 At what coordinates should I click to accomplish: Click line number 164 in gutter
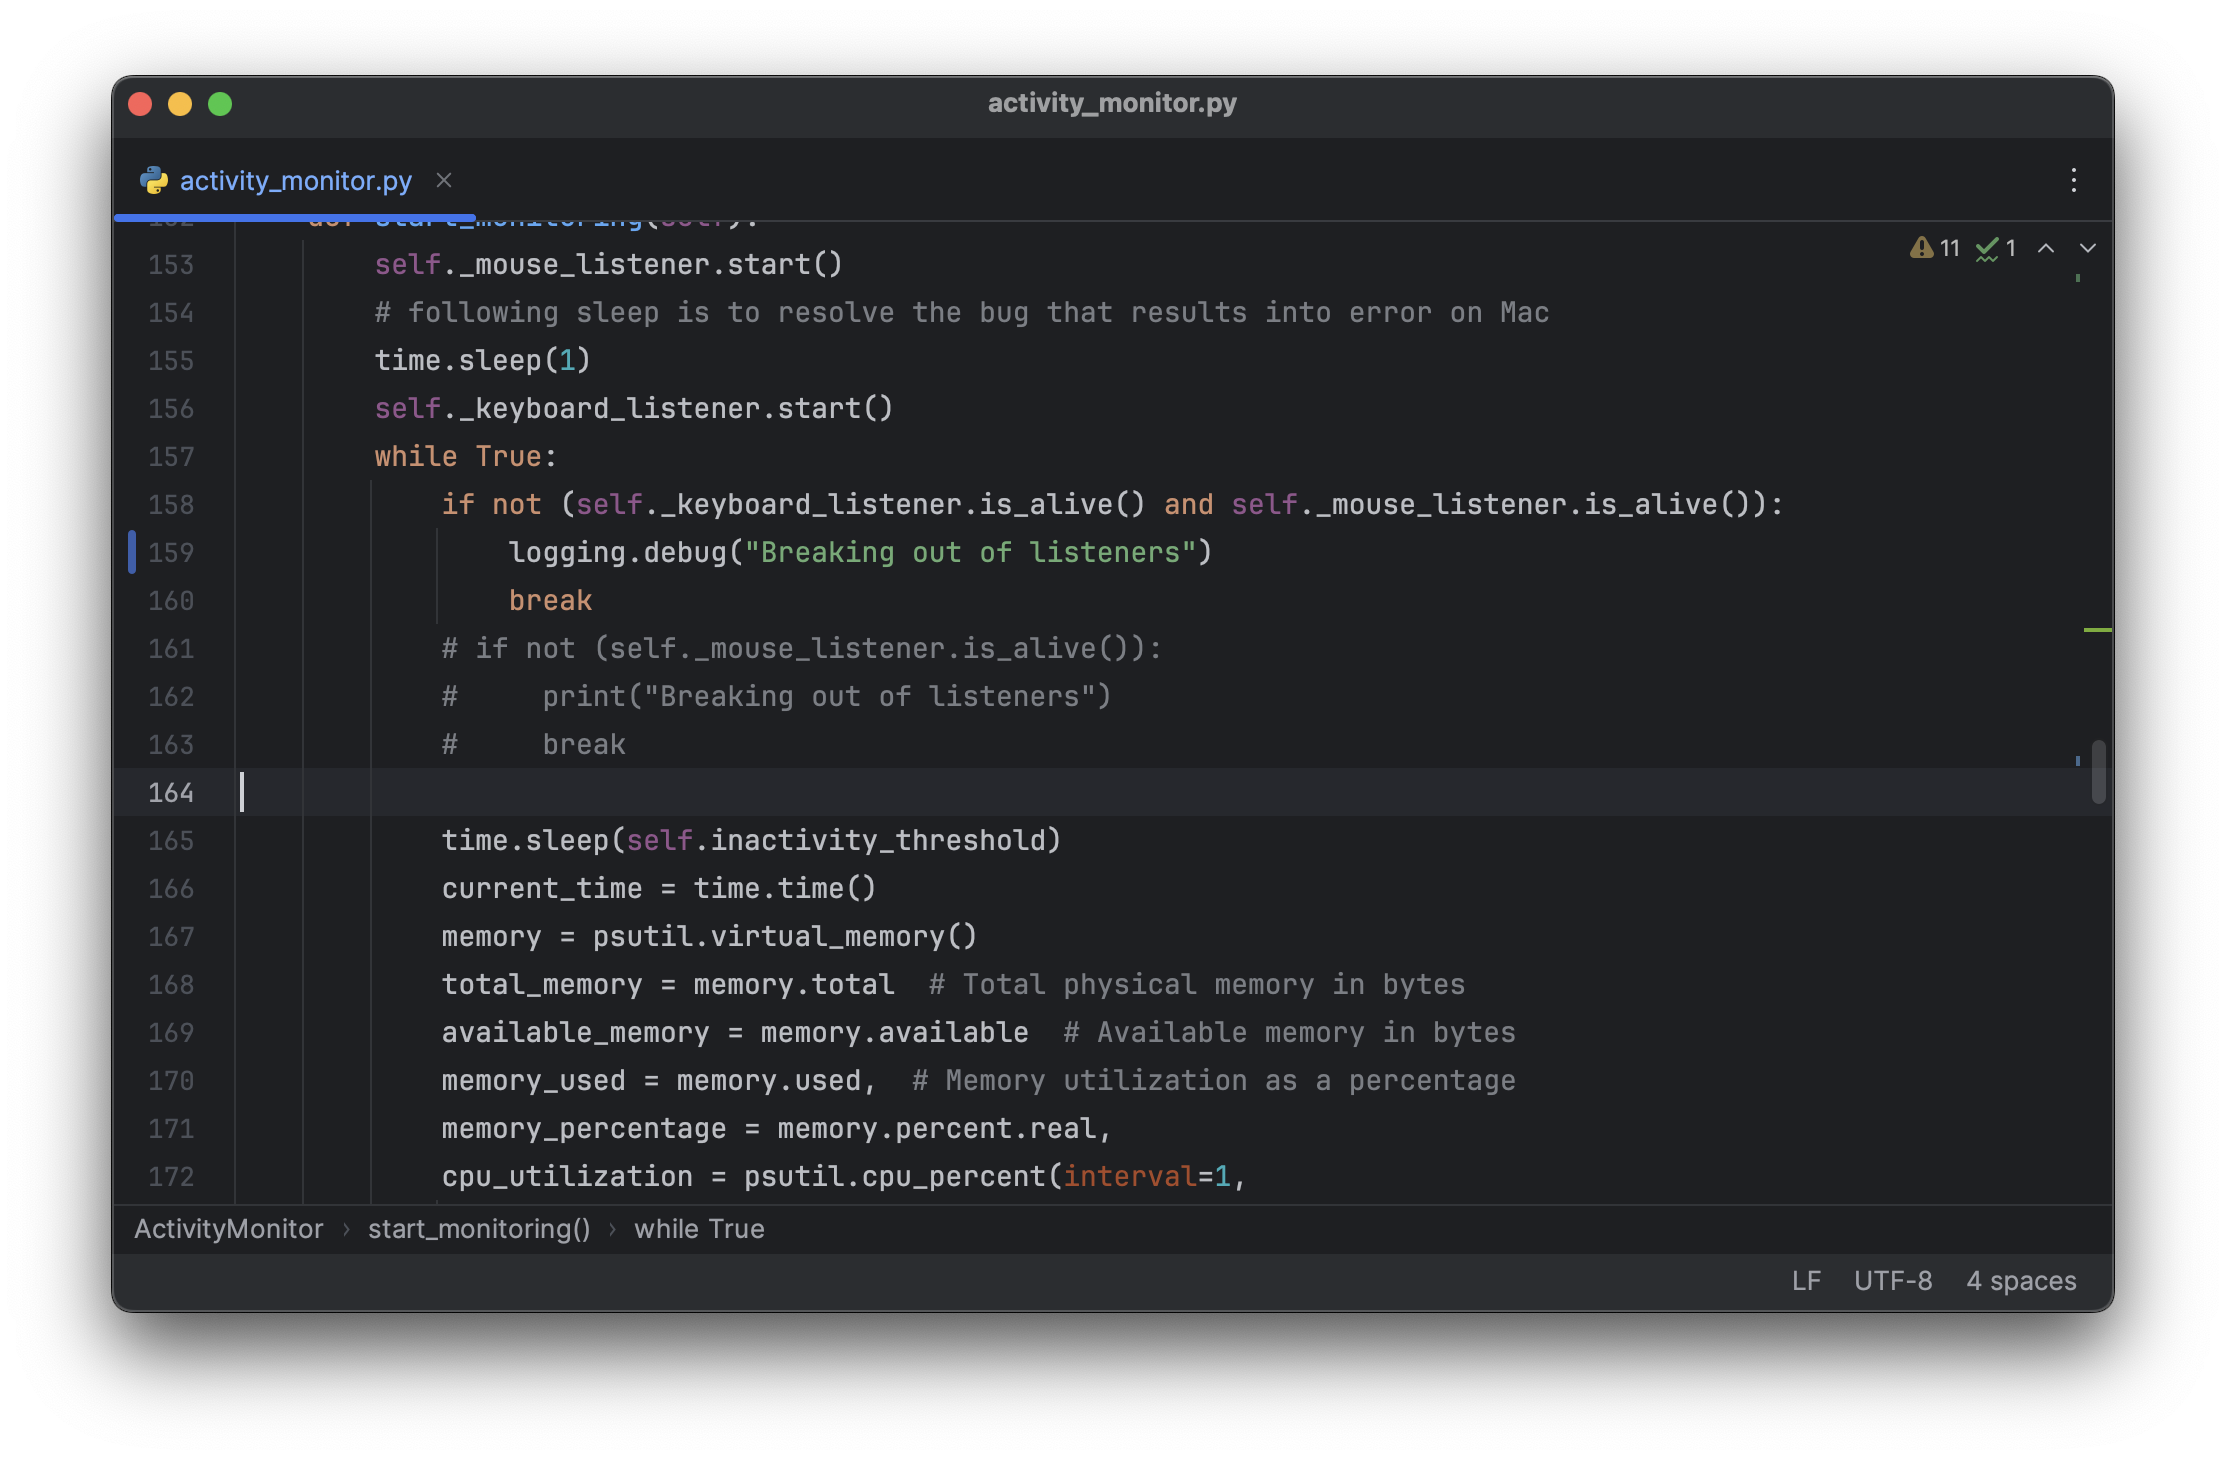pos(171,792)
